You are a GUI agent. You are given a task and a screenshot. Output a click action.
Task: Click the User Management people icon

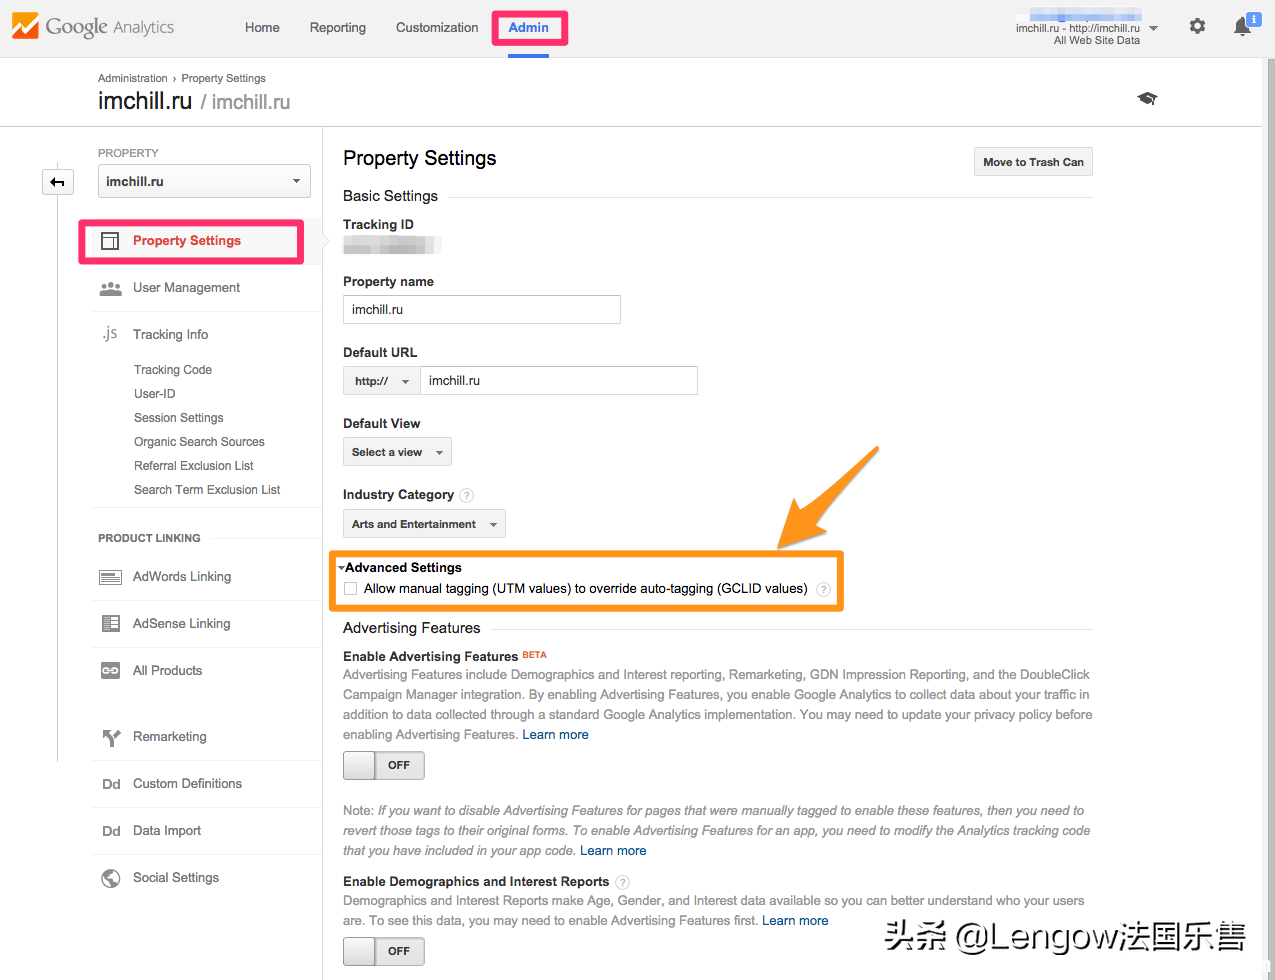pos(110,288)
